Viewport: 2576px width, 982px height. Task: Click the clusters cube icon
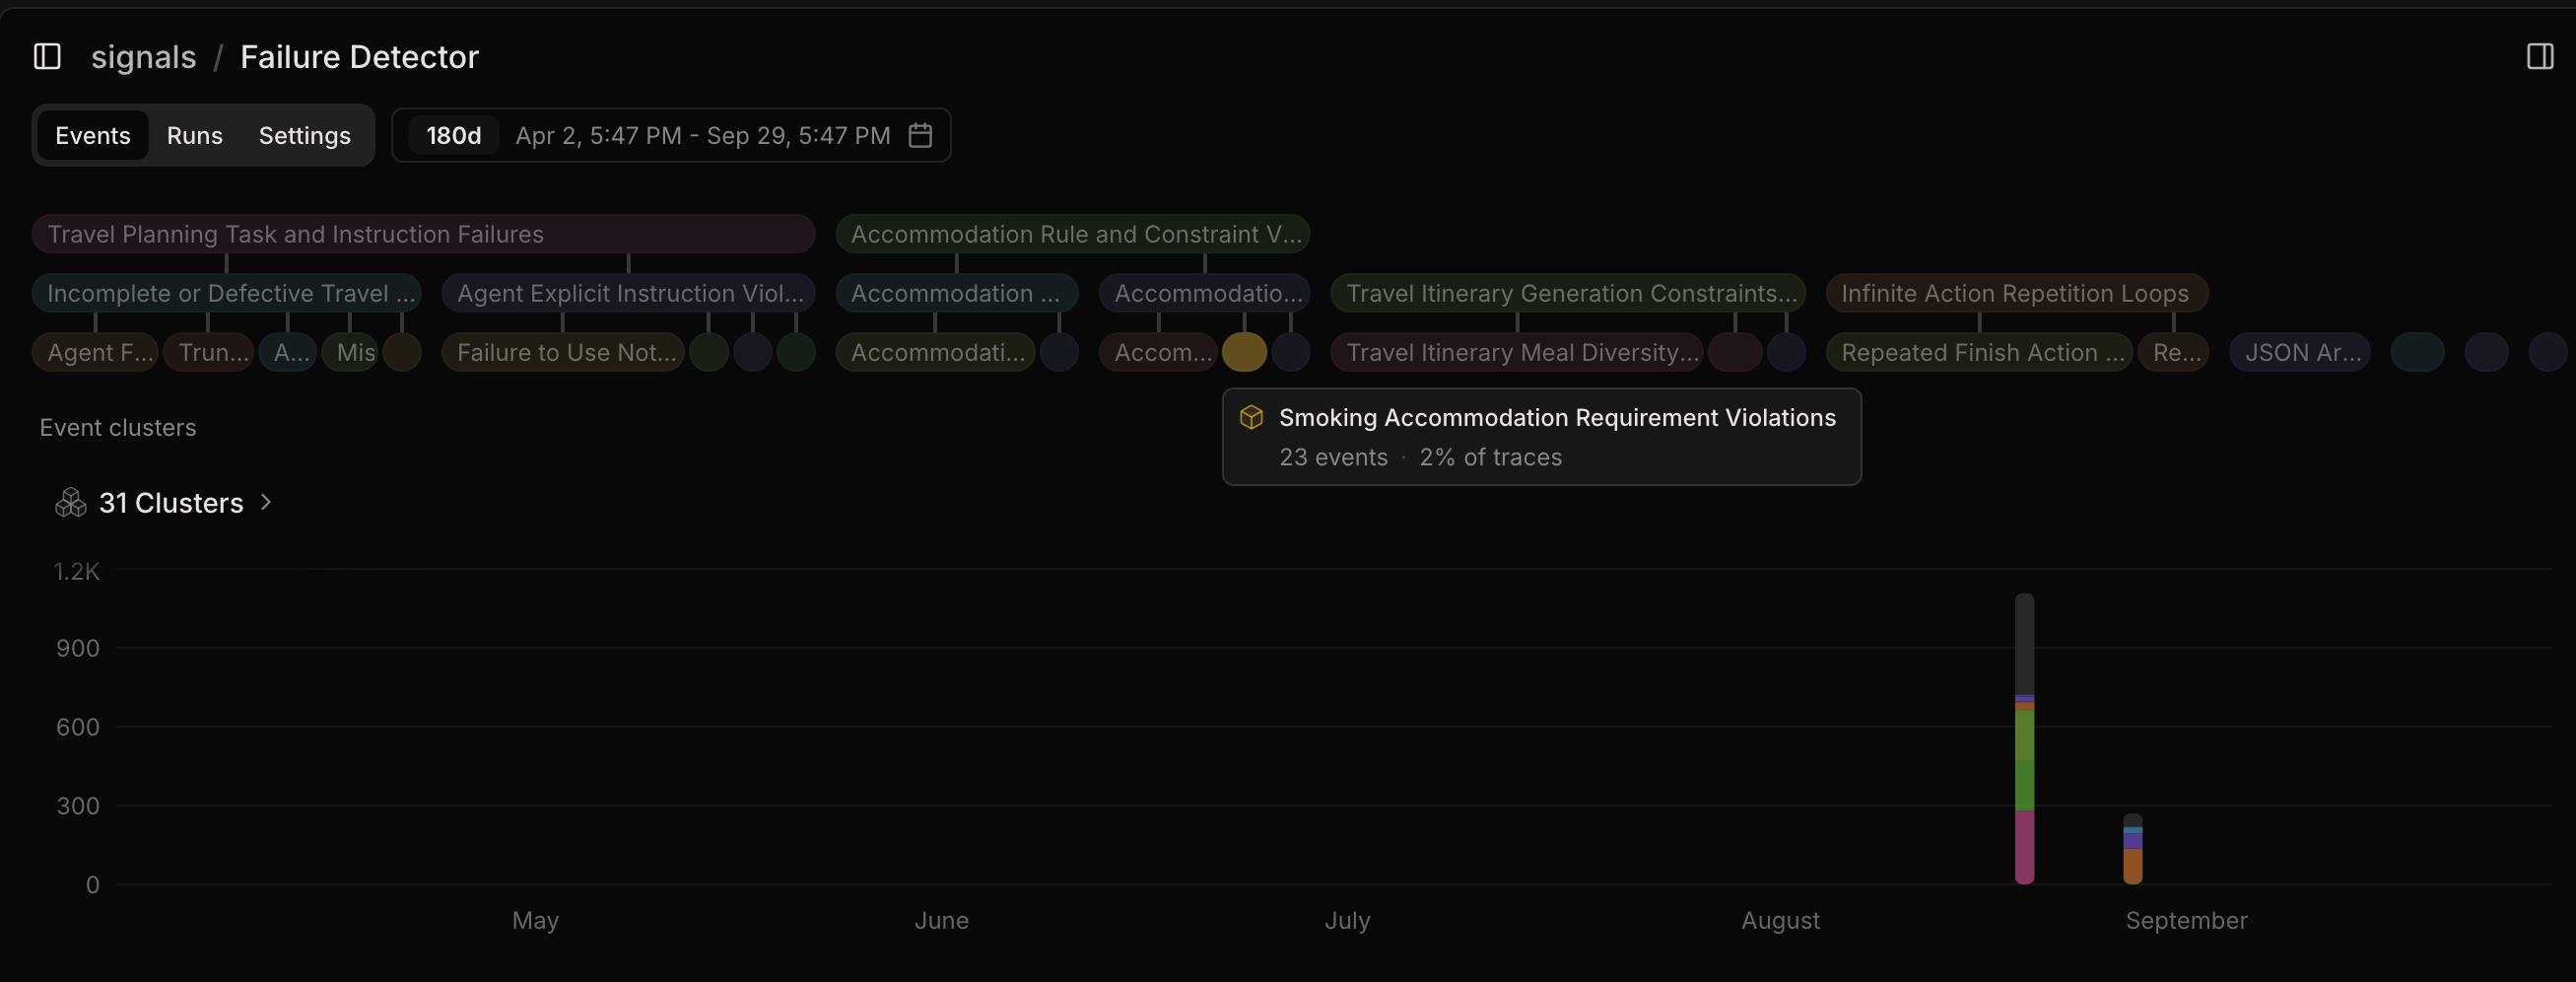tap(70, 502)
